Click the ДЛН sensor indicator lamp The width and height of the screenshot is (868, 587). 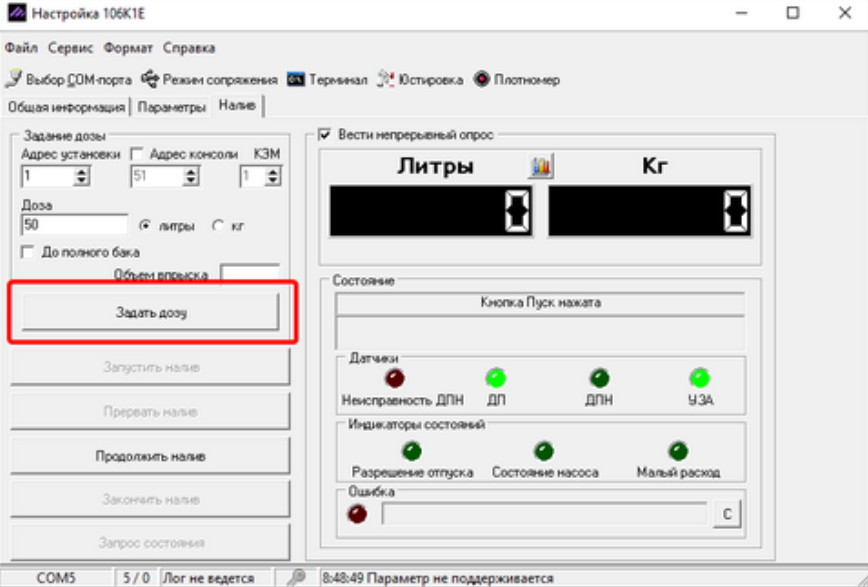tap(599, 378)
